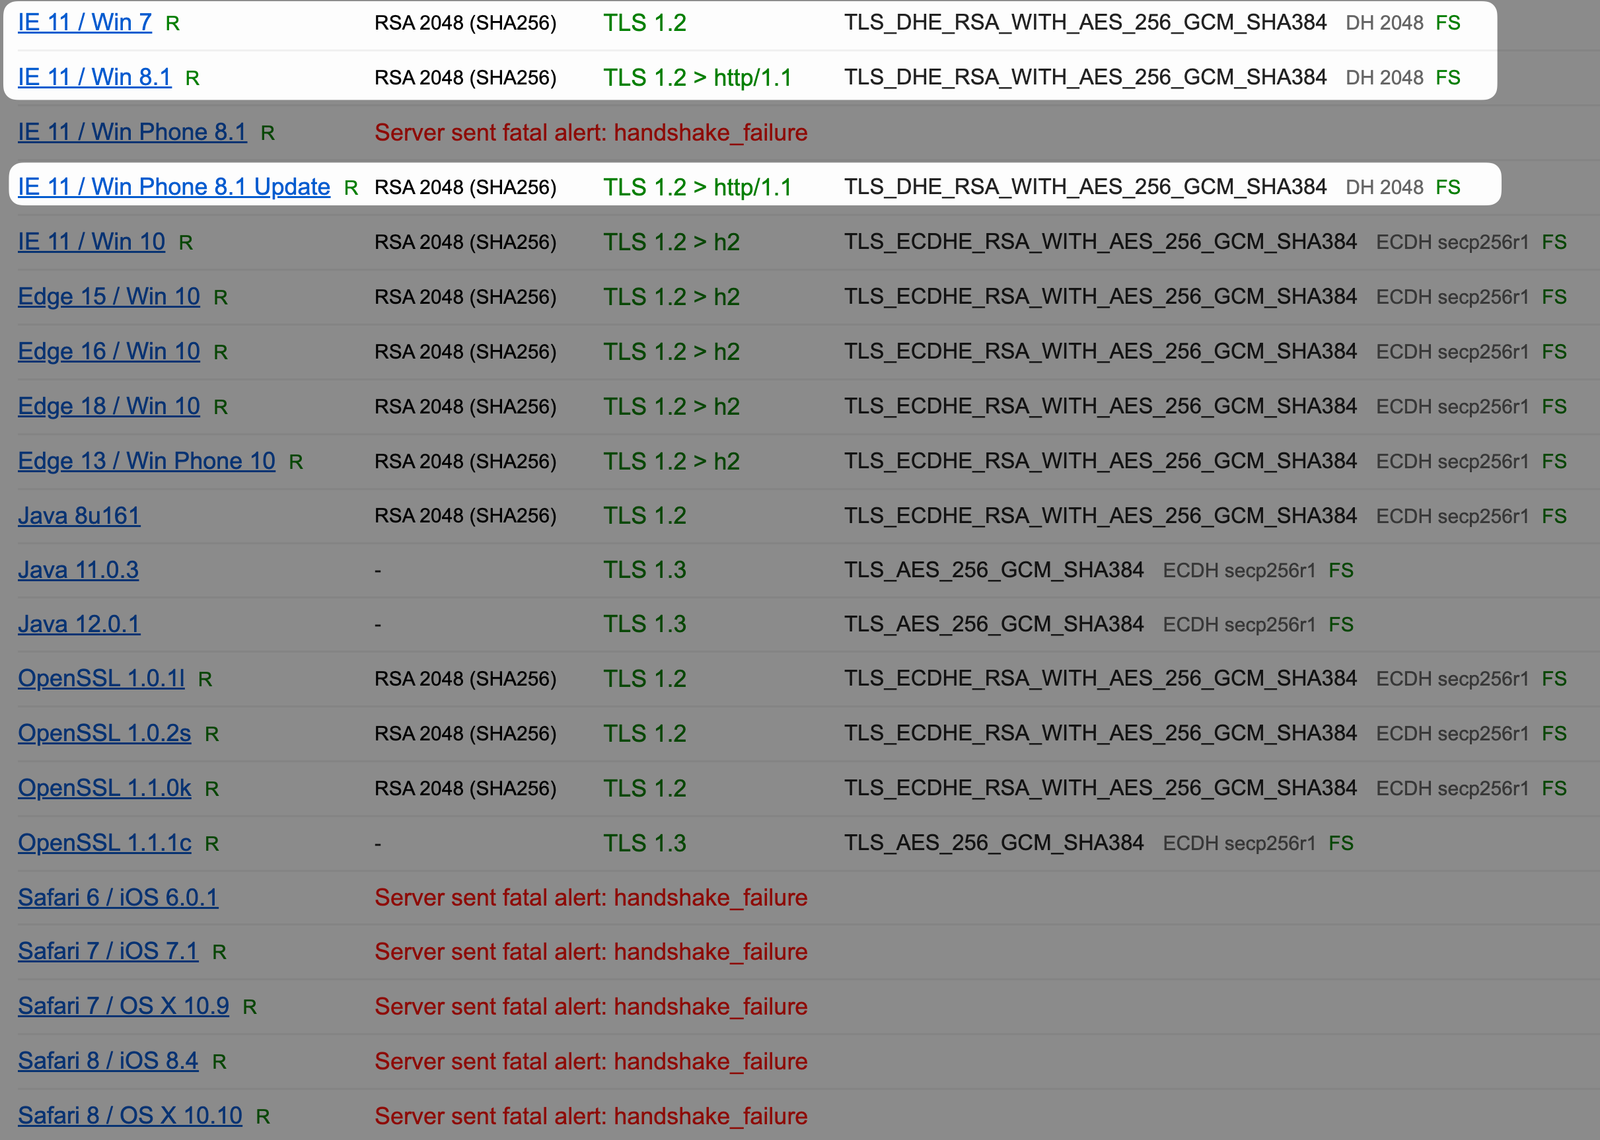Open the OpenSSL 1.0.1l link

point(101,678)
